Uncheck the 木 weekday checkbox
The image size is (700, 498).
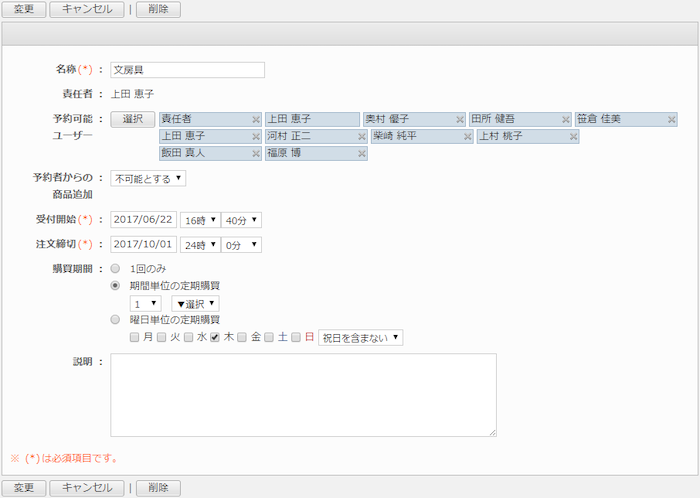[215, 338]
